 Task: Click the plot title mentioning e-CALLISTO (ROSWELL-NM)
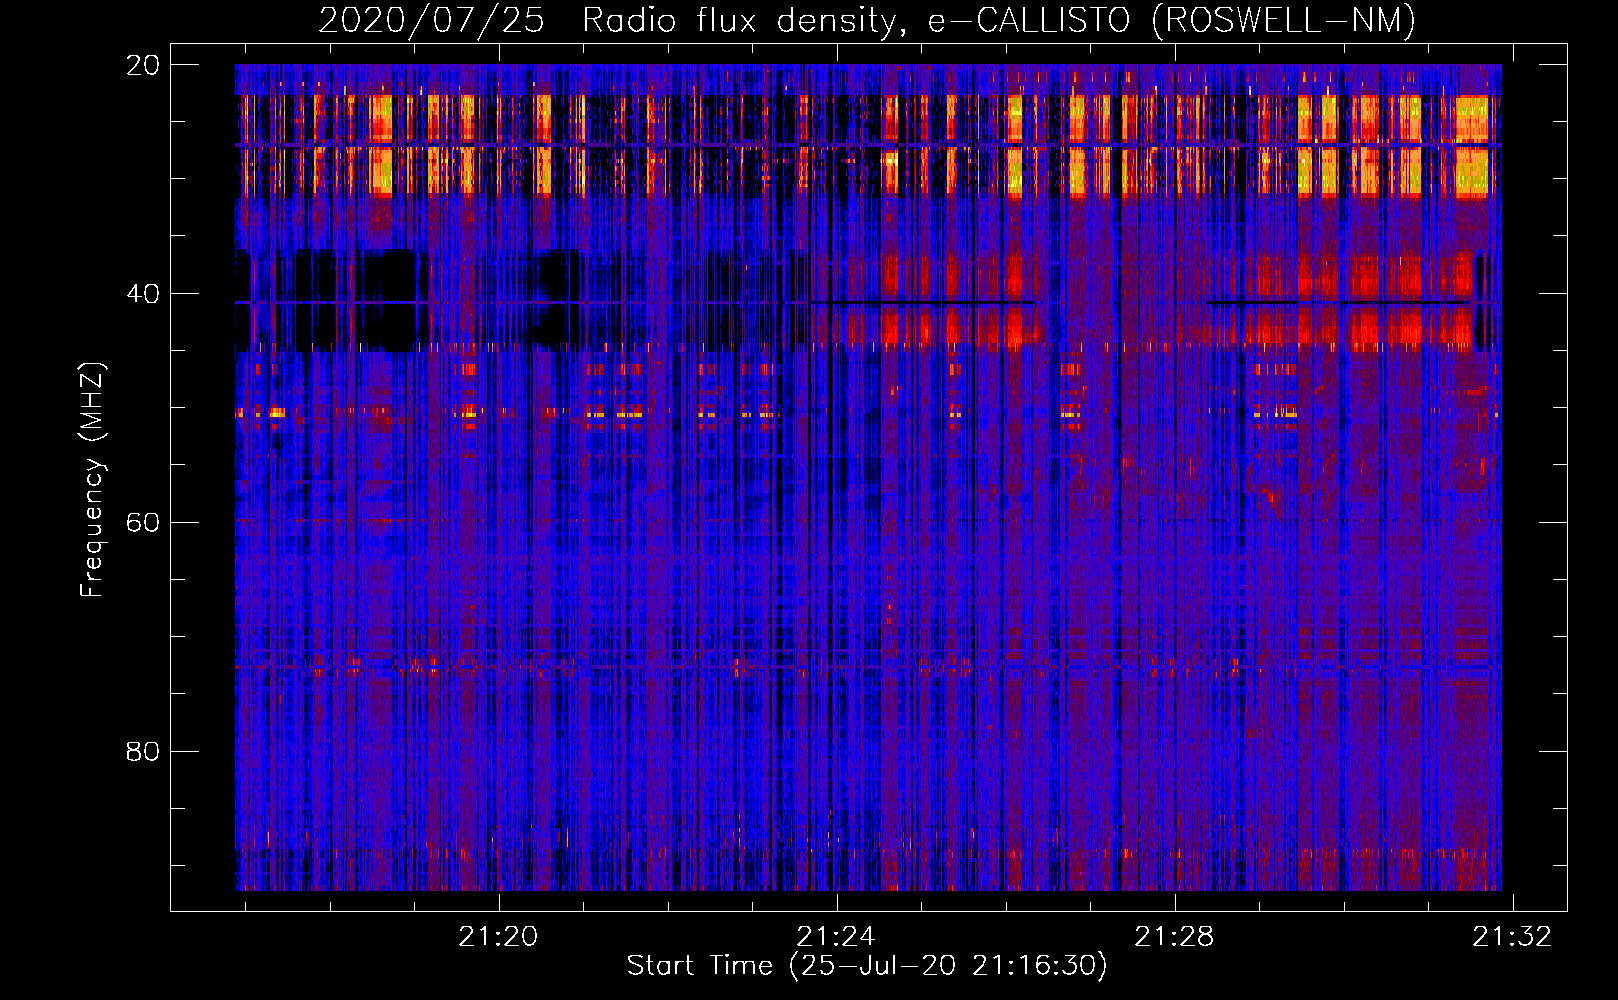pos(867,20)
